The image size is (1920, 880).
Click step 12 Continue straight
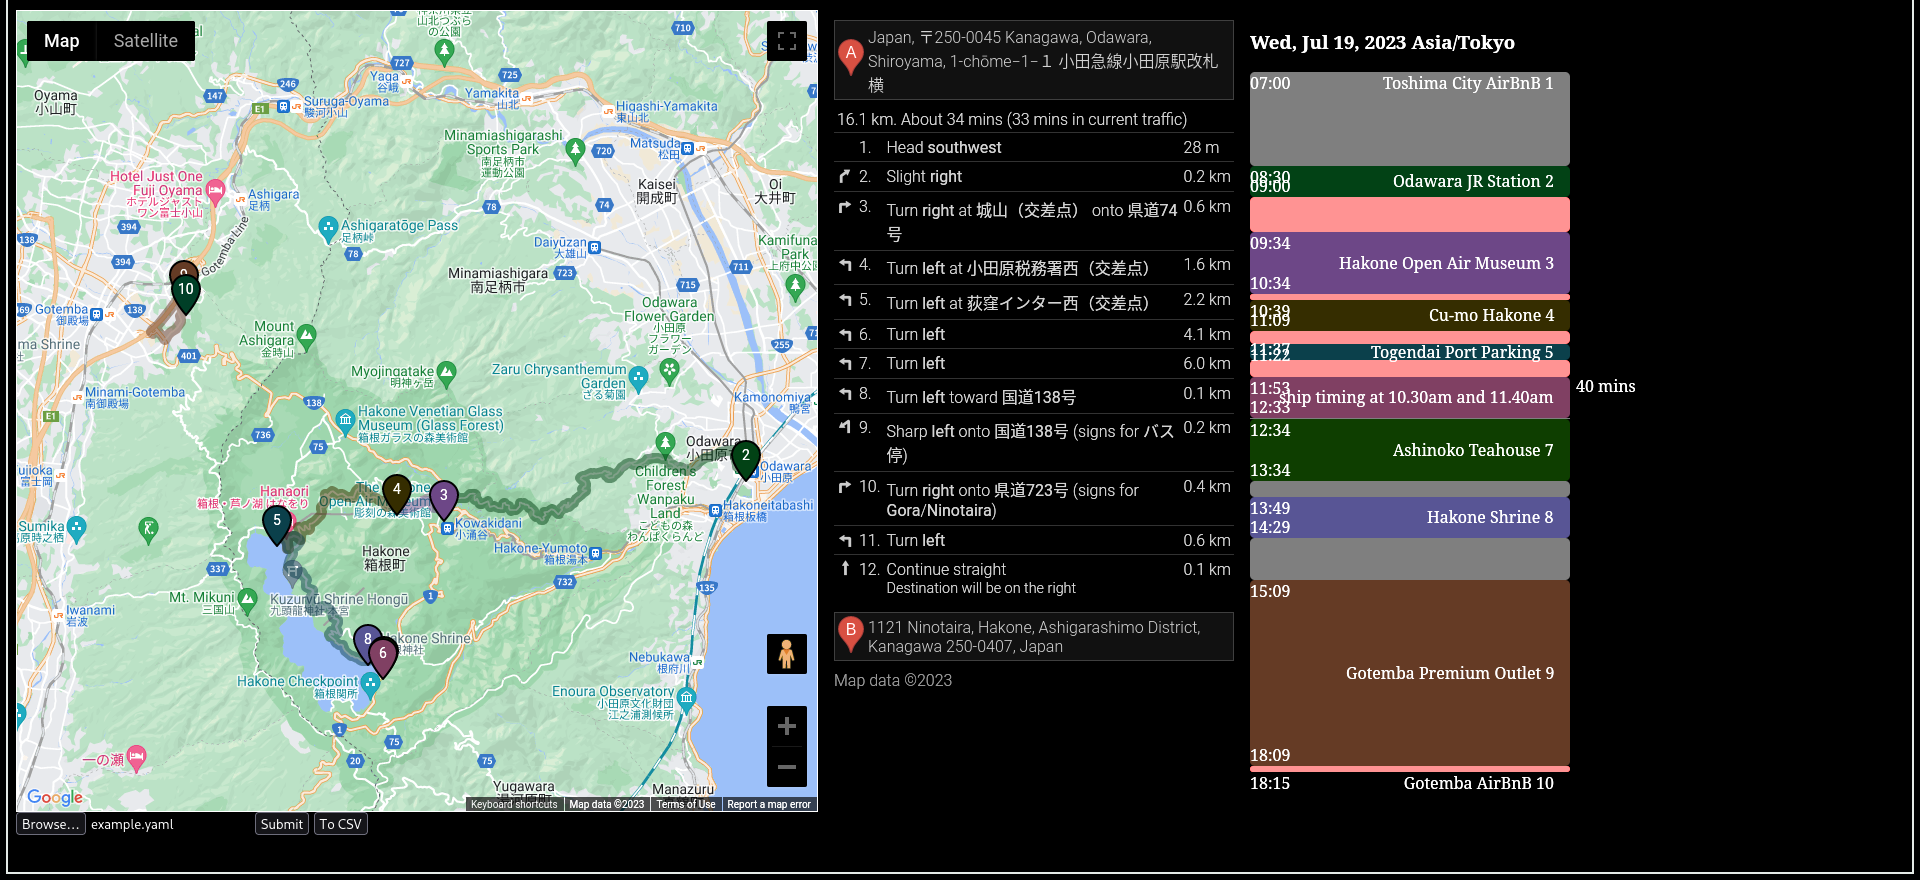pyautogui.click(x=1034, y=577)
